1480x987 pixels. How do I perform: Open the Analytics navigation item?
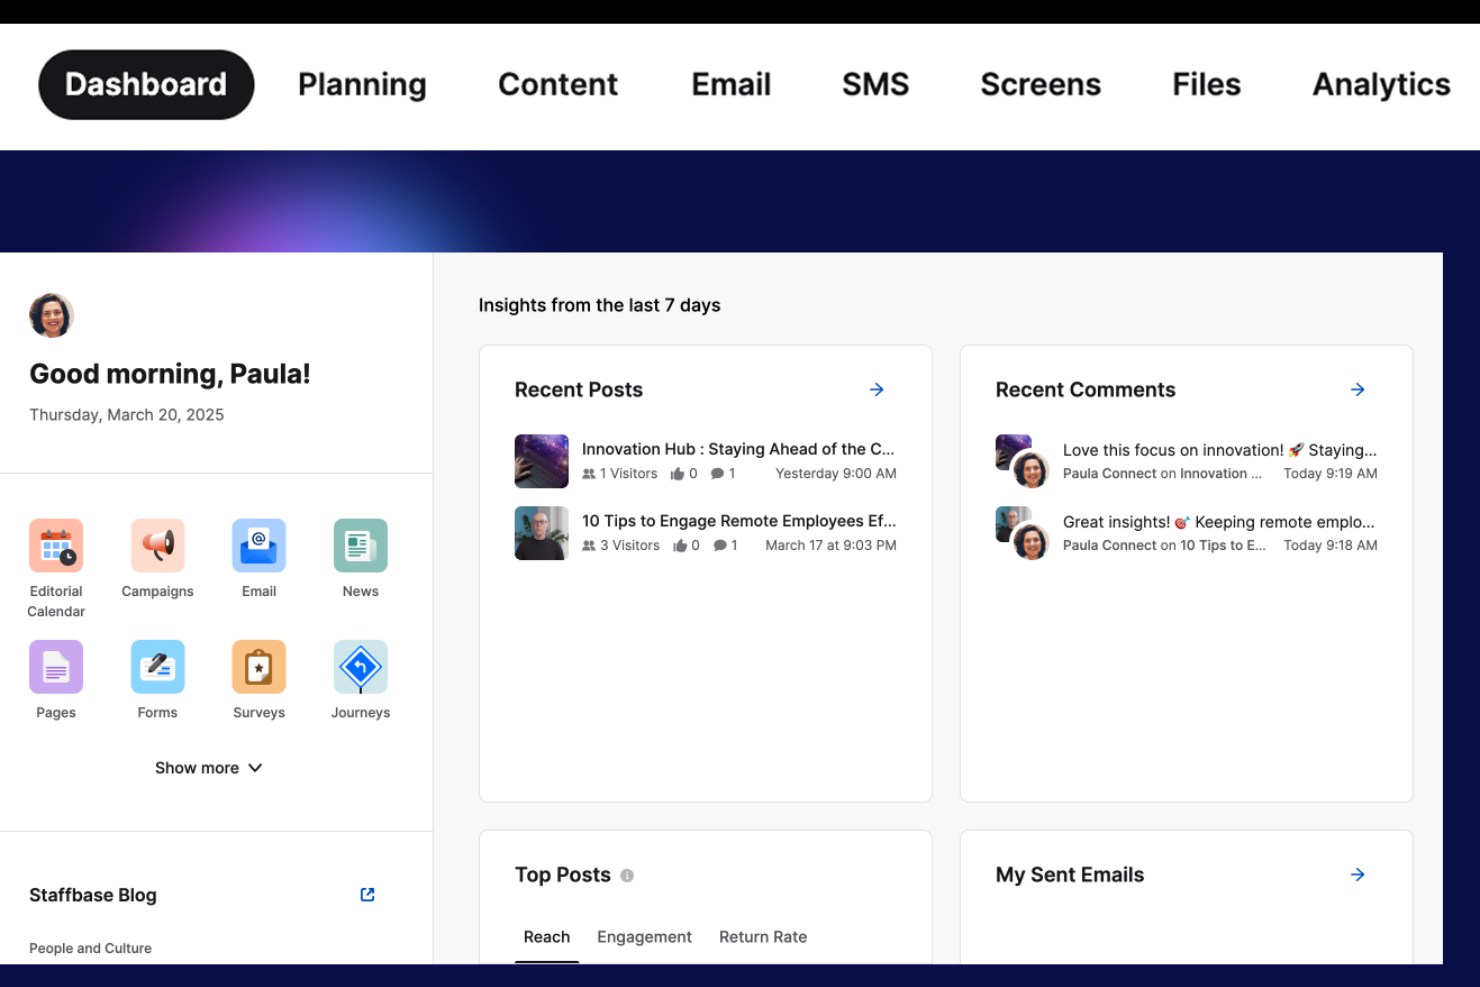[1381, 85]
